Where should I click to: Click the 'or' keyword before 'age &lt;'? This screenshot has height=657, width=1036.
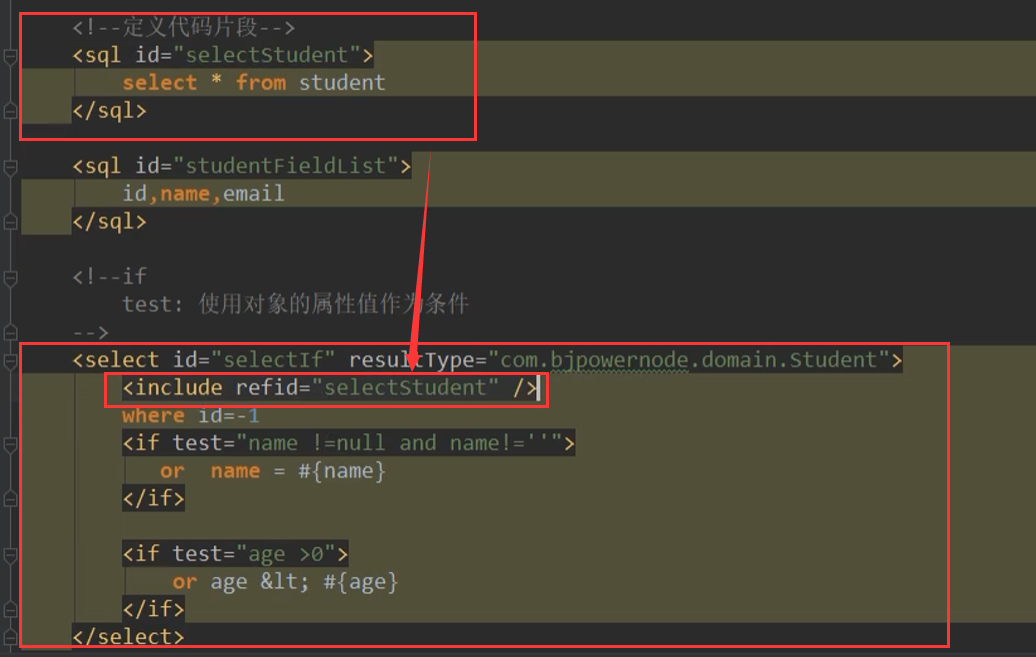(184, 582)
